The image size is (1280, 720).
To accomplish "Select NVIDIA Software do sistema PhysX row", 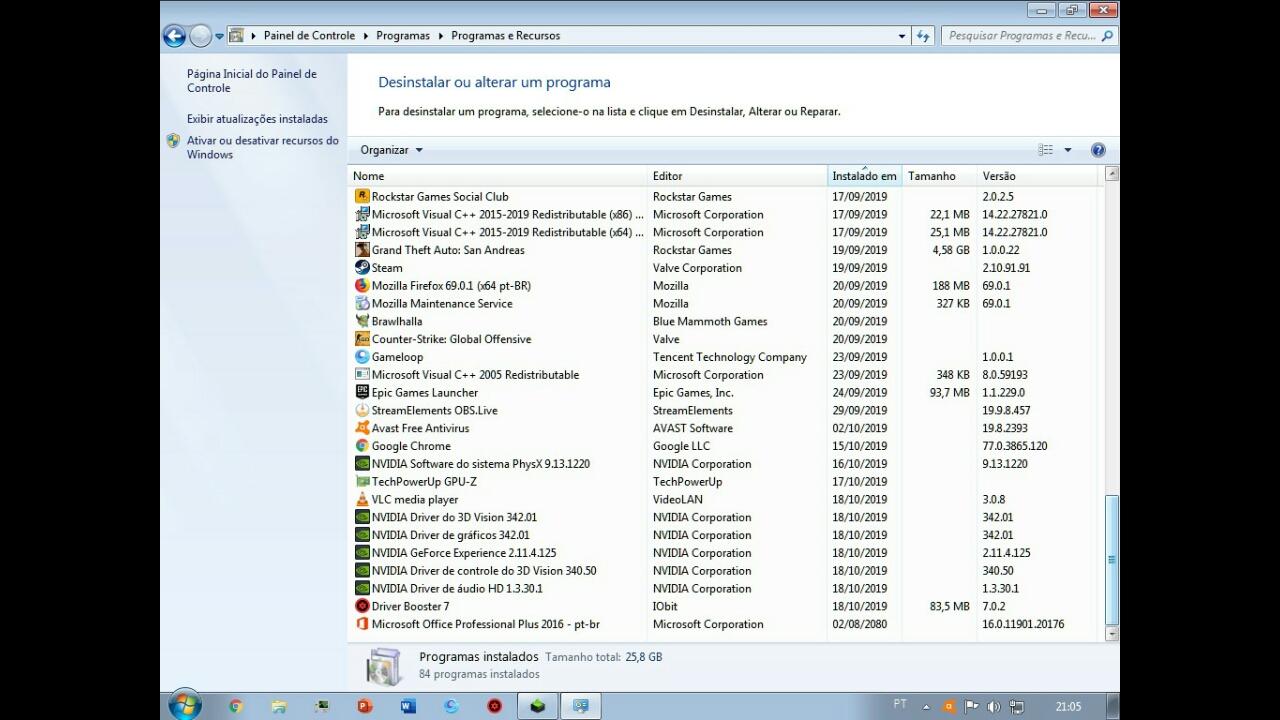I will pyautogui.click(x=725, y=464).
